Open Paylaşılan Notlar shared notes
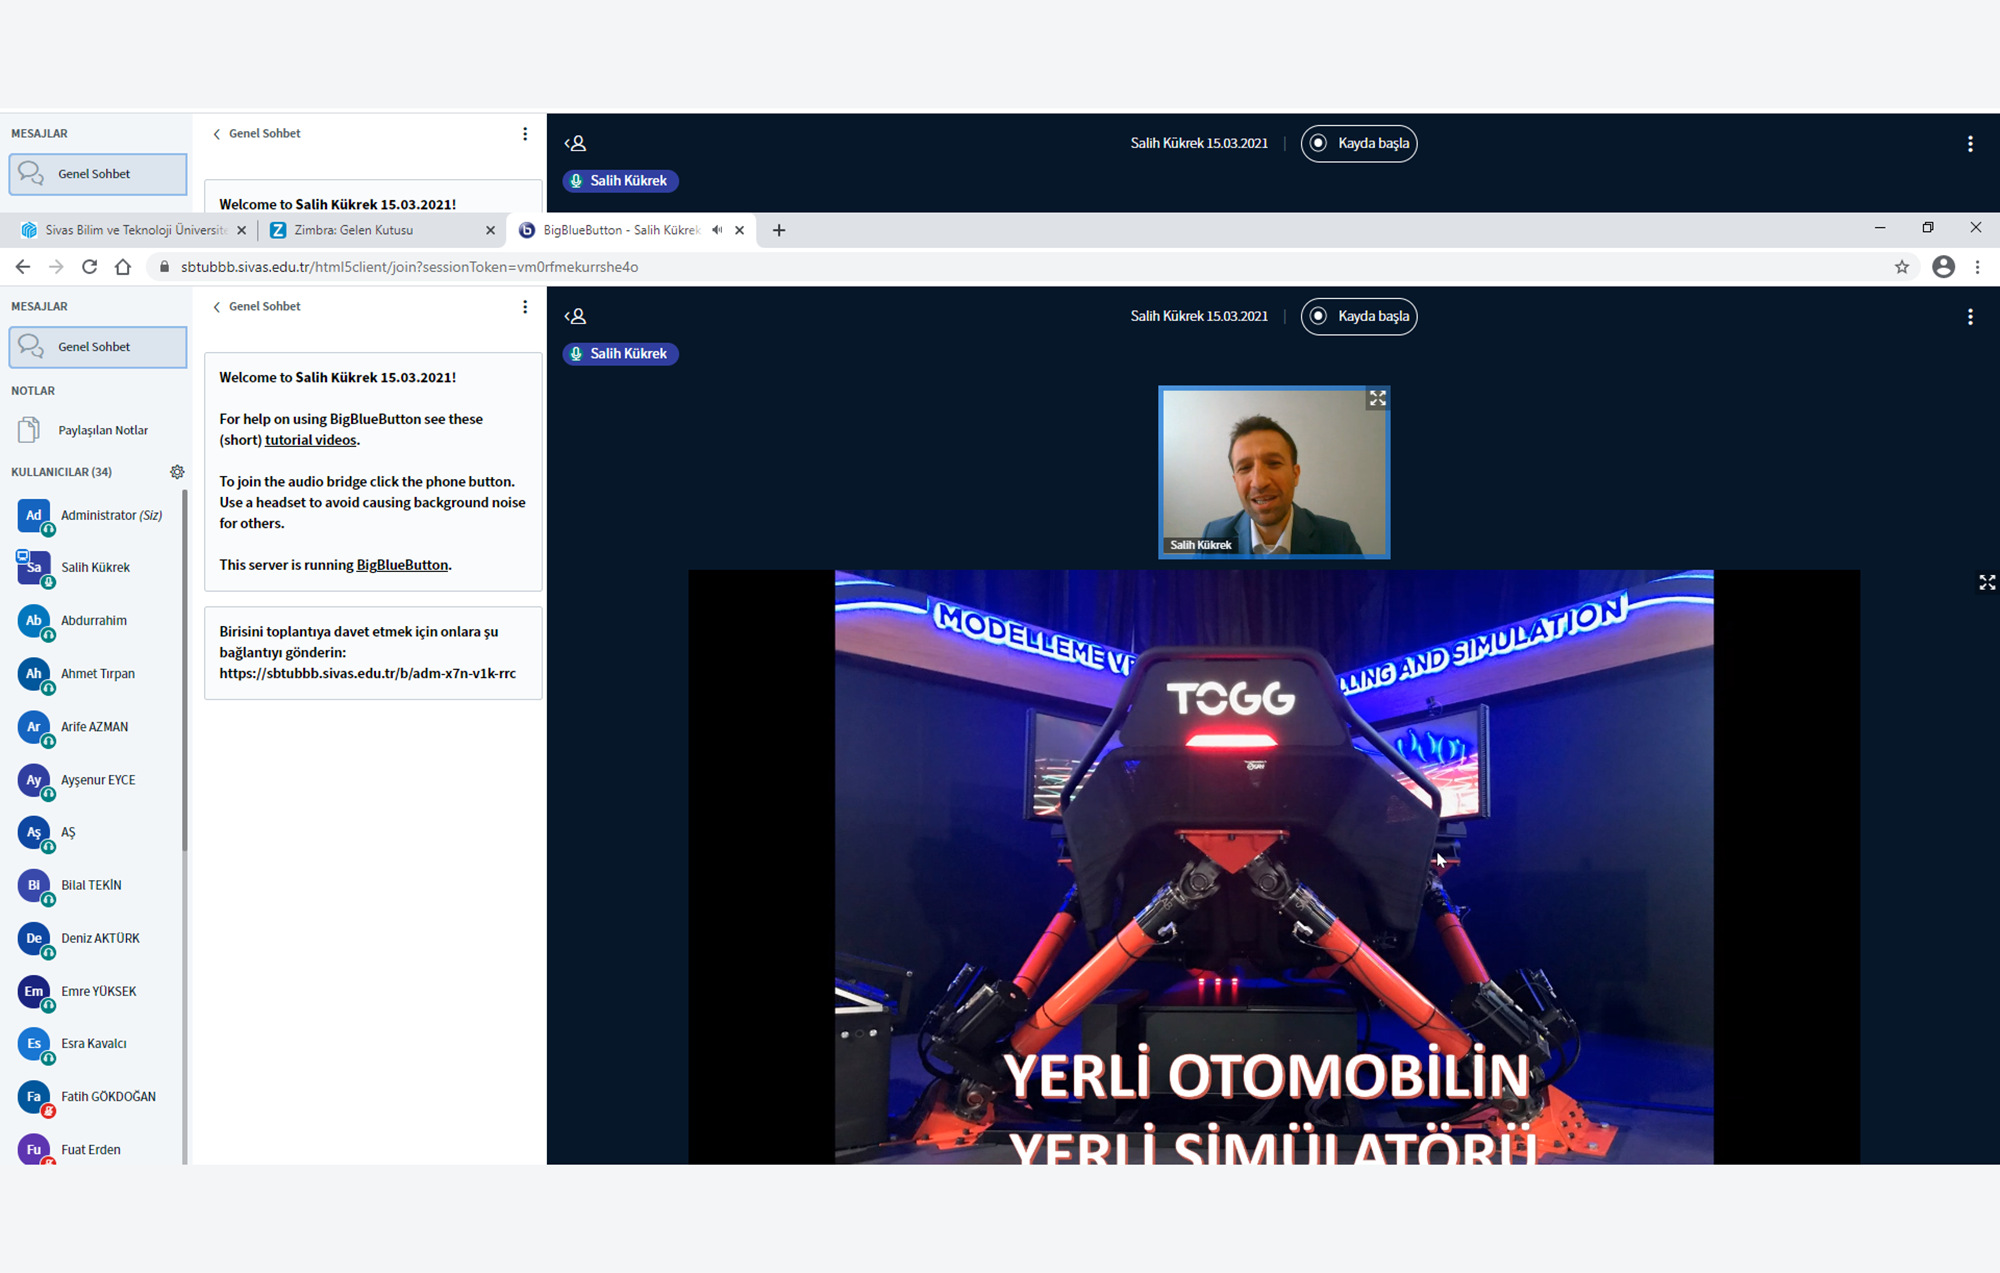The image size is (2000, 1273). [98, 430]
